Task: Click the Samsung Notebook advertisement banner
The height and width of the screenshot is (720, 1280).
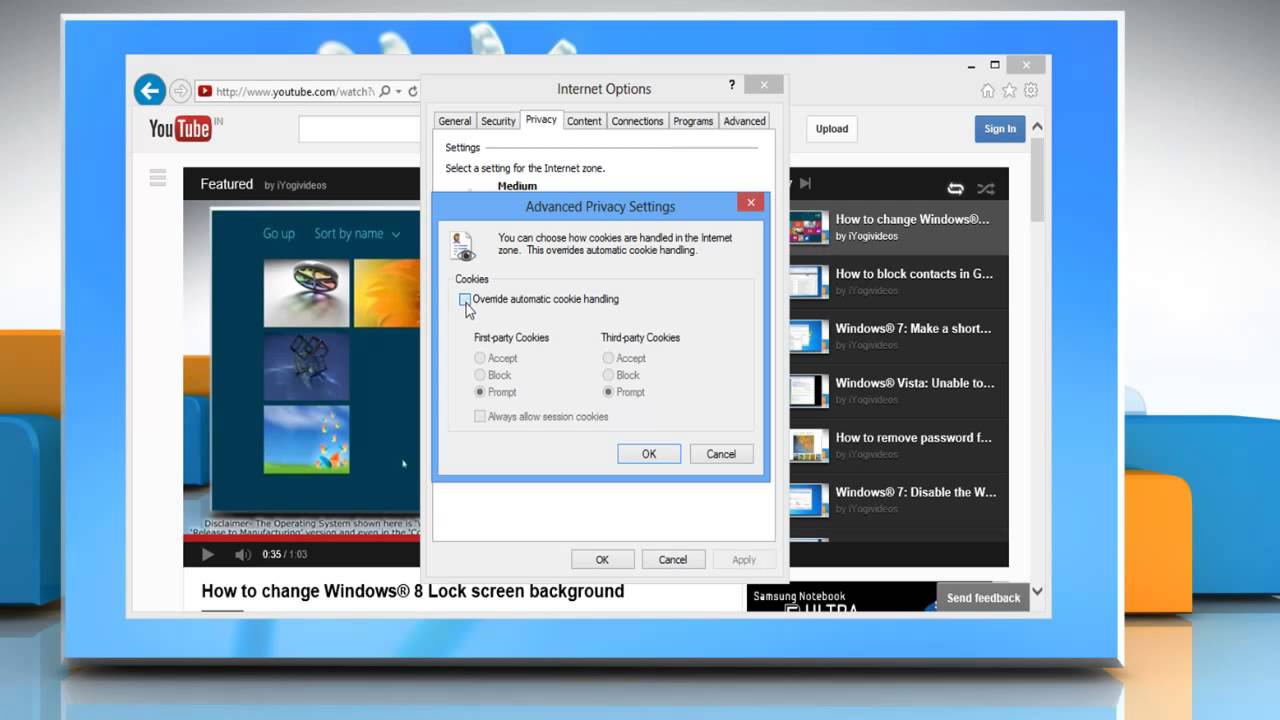Action: pos(842,598)
